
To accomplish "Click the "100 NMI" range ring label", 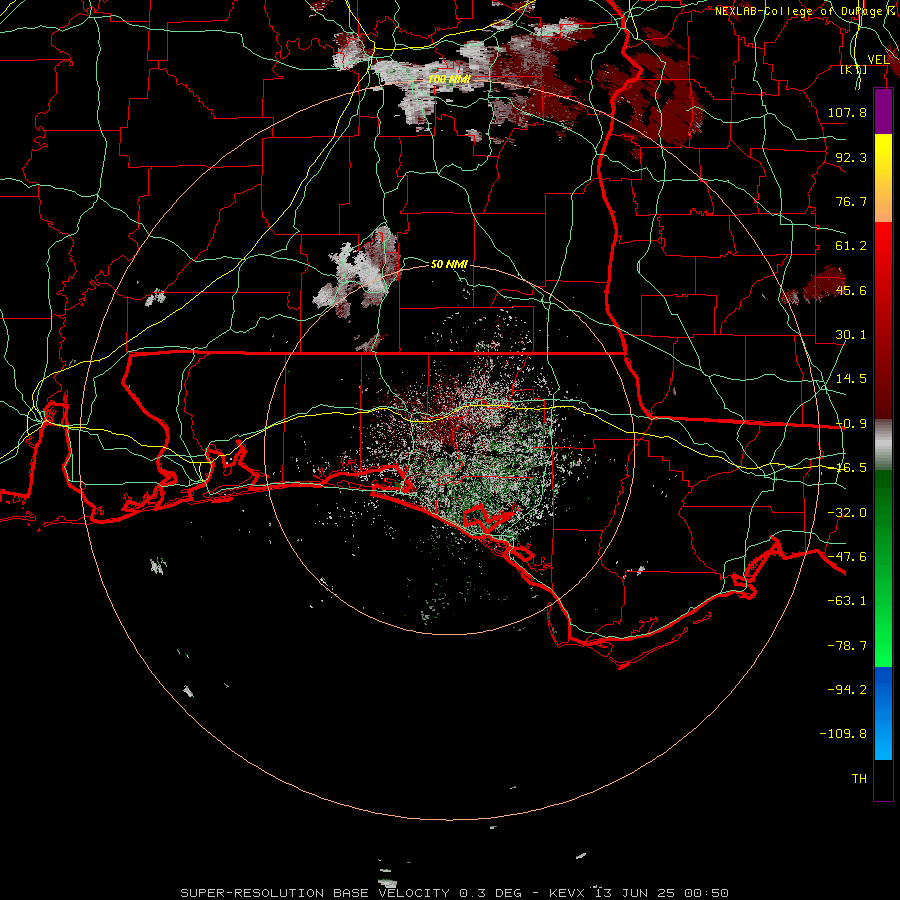I will coord(449,79).
